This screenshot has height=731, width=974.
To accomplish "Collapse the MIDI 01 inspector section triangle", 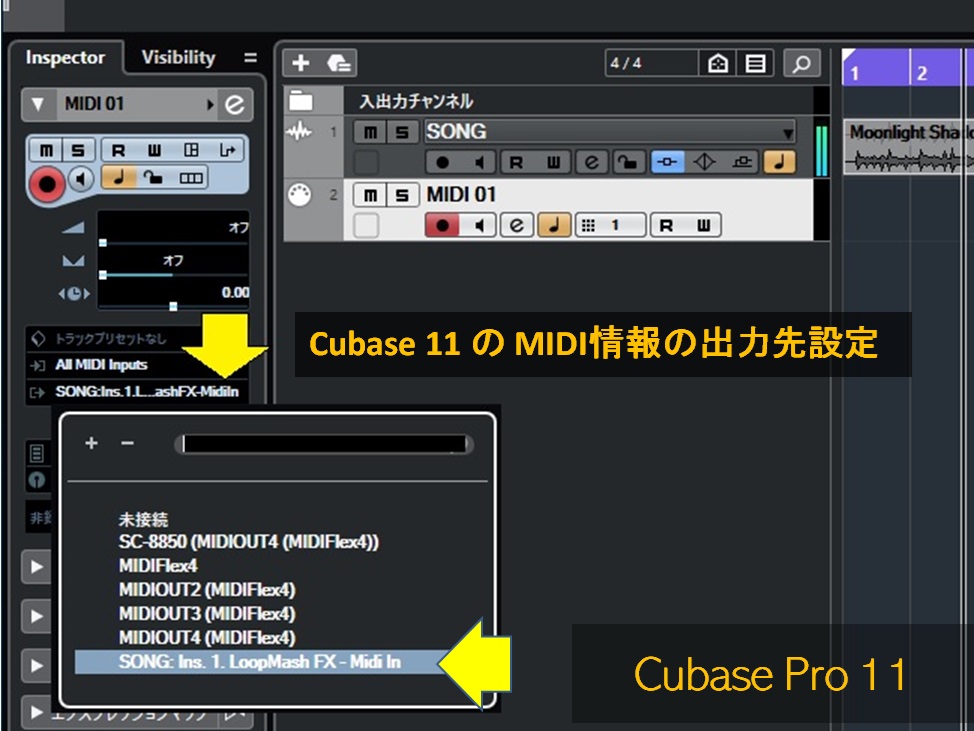I will pos(38,104).
